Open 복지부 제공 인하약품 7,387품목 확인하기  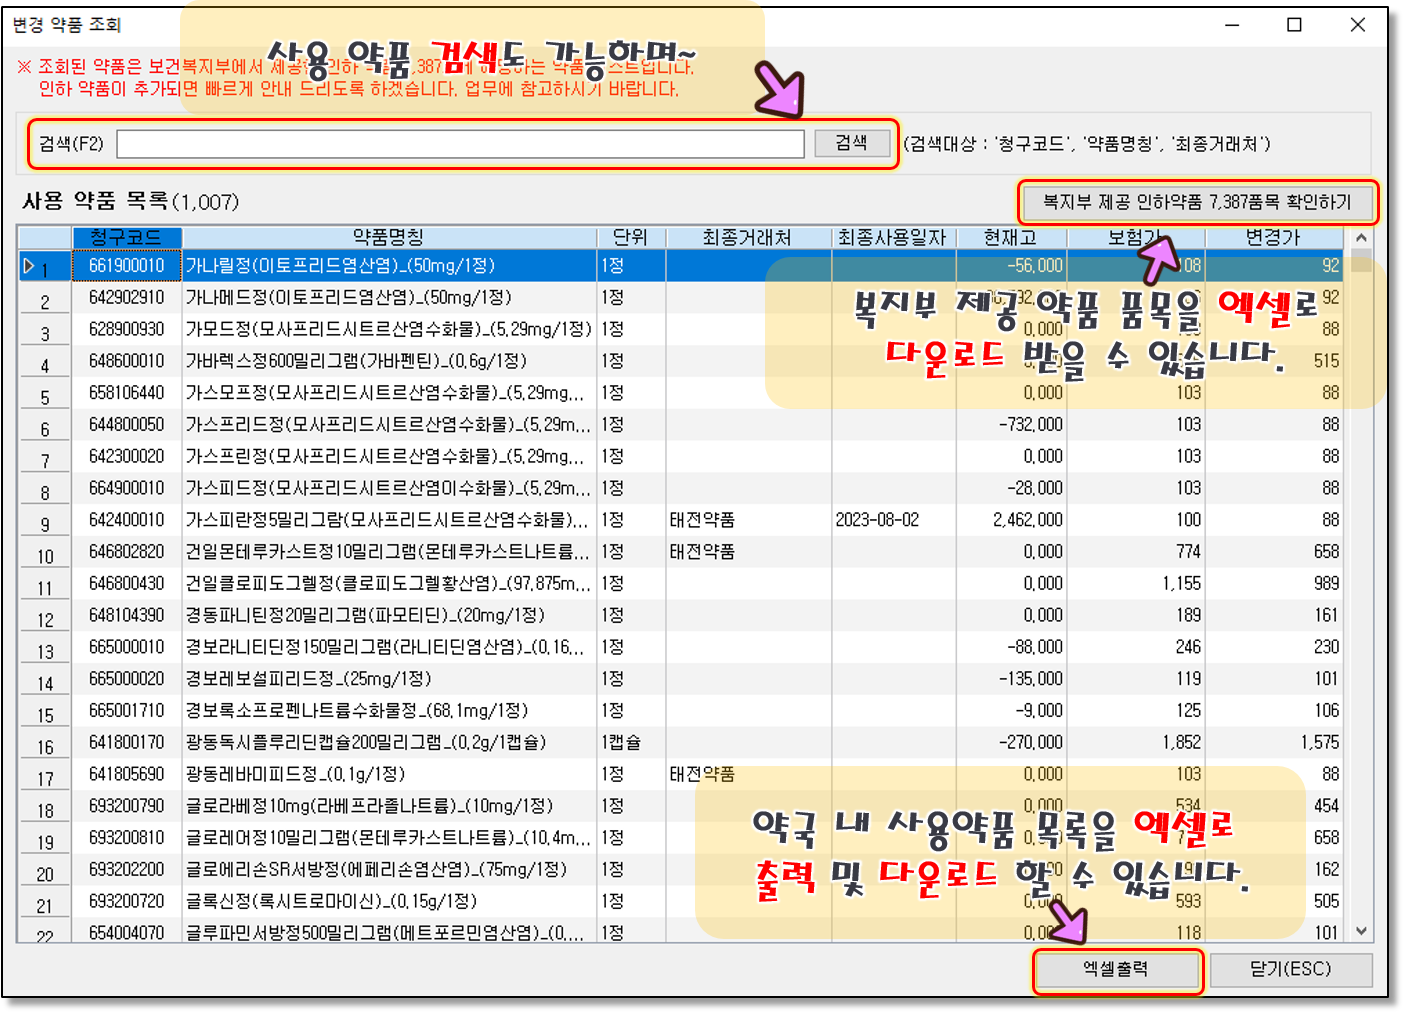point(1197,202)
